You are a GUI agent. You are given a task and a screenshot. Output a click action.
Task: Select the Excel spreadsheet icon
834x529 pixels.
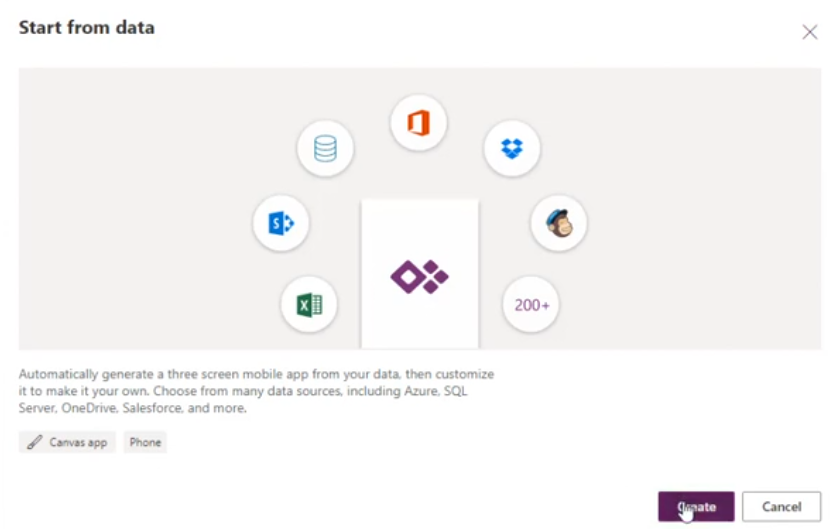(309, 305)
